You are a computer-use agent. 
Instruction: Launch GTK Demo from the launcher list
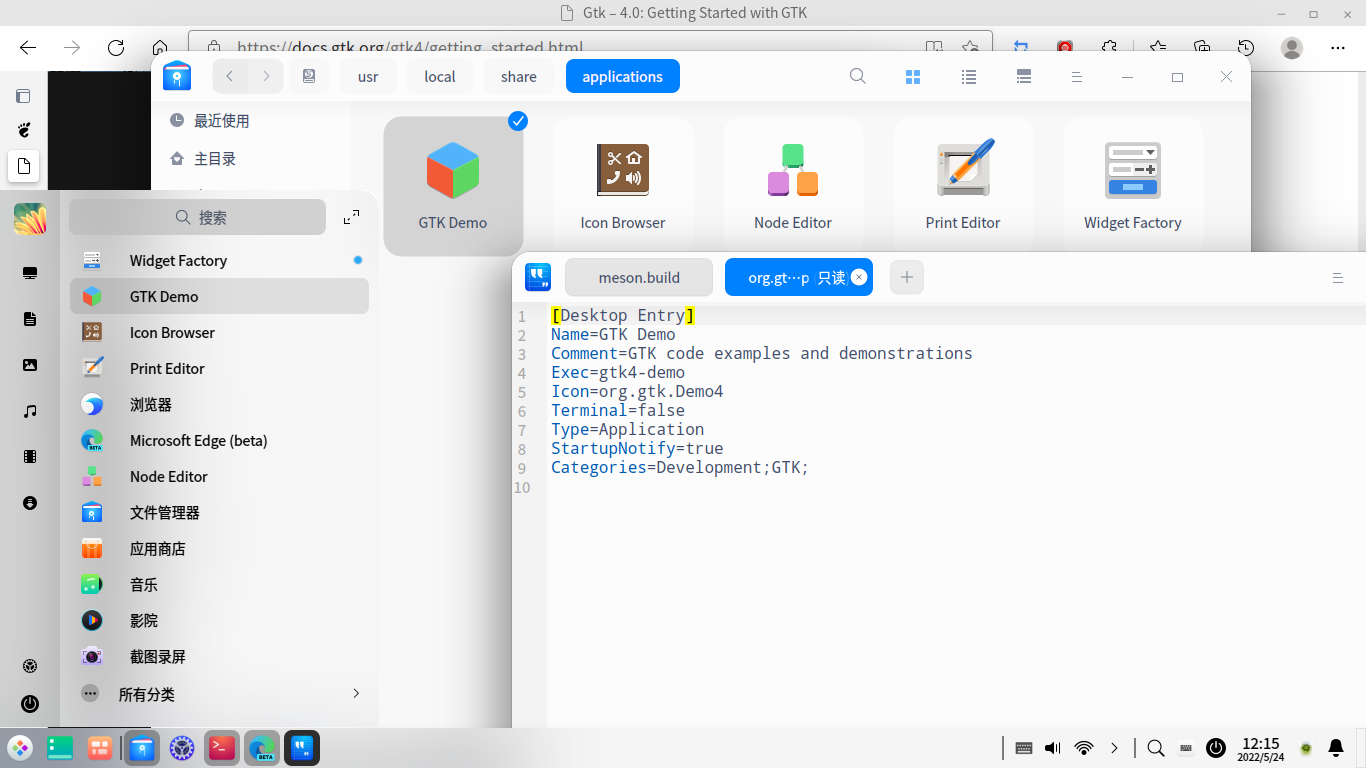(219, 296)
